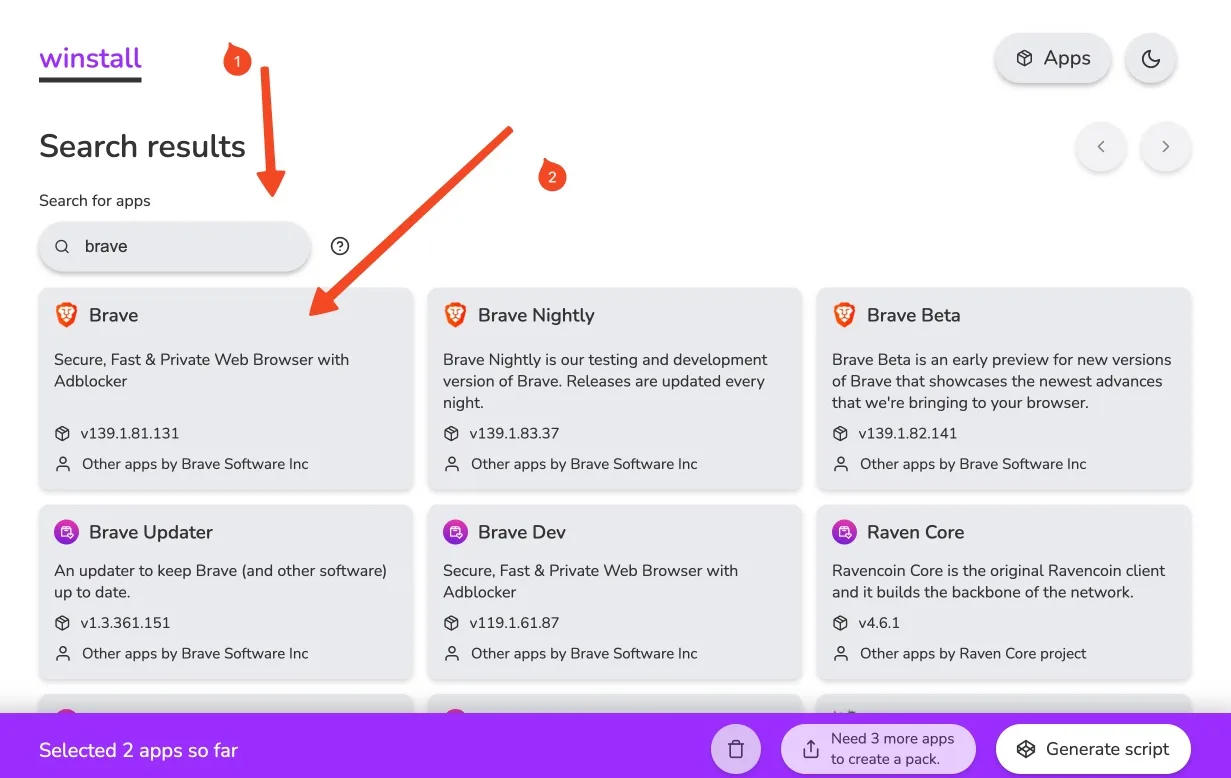
Task: Click the search help question icon
Action: point(340,246)
